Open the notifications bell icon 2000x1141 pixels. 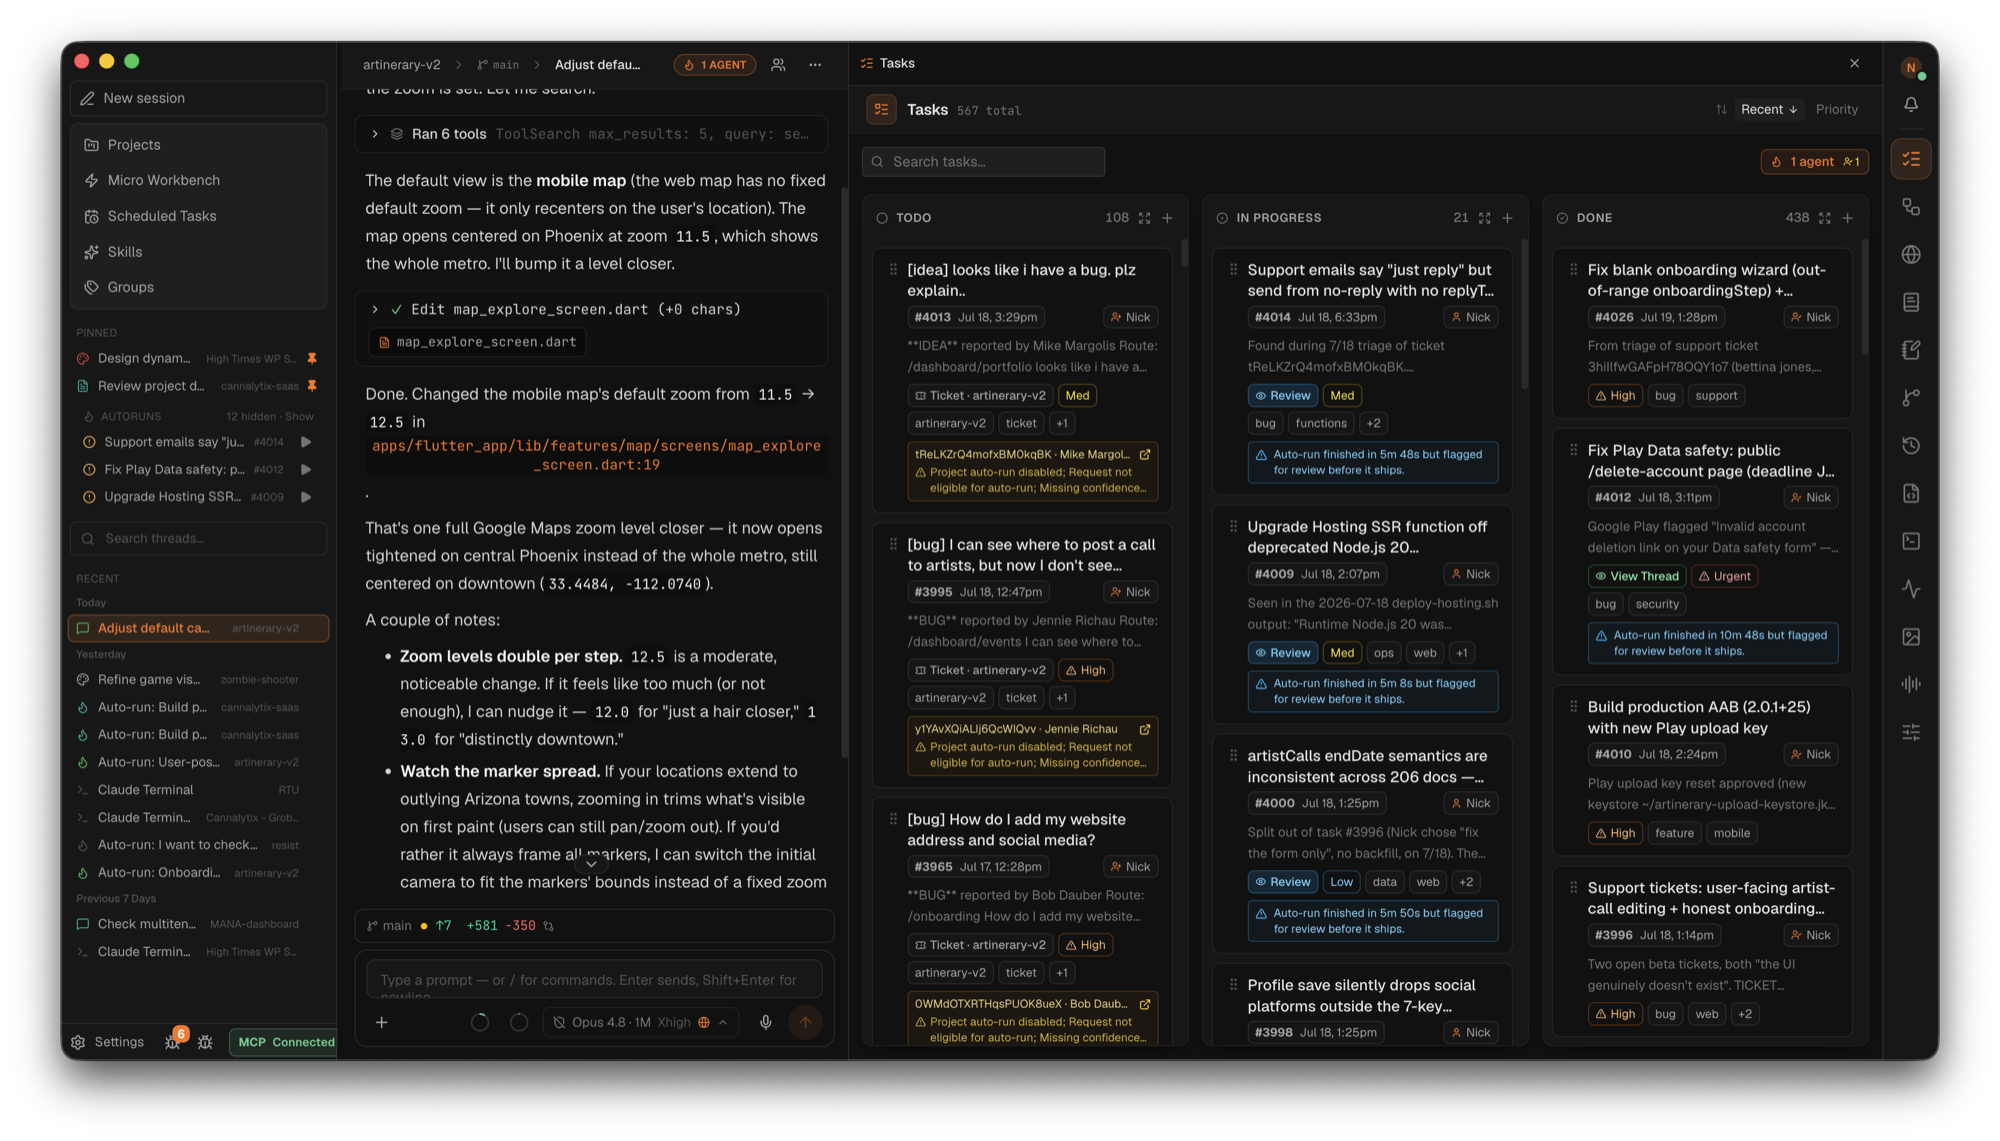click(1911, 105)
